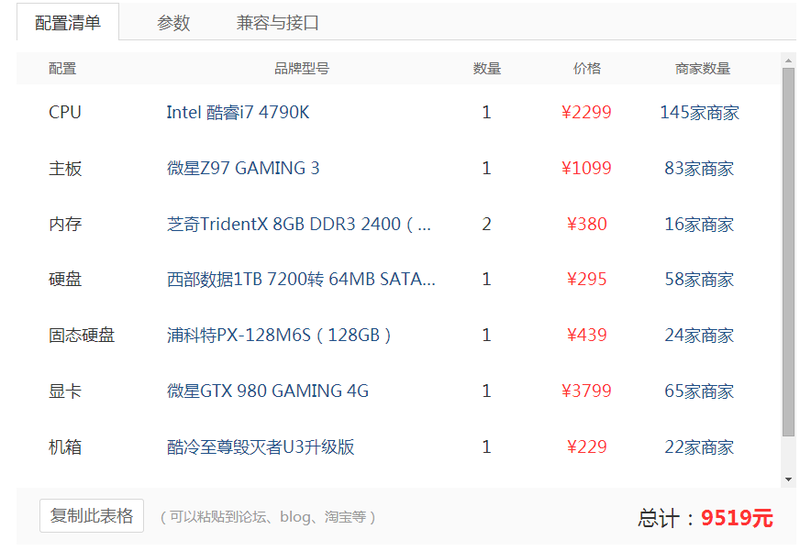This screenshot has width=800, height=551.
Task: Click the 价格 column header
Action: coord(587,68)
